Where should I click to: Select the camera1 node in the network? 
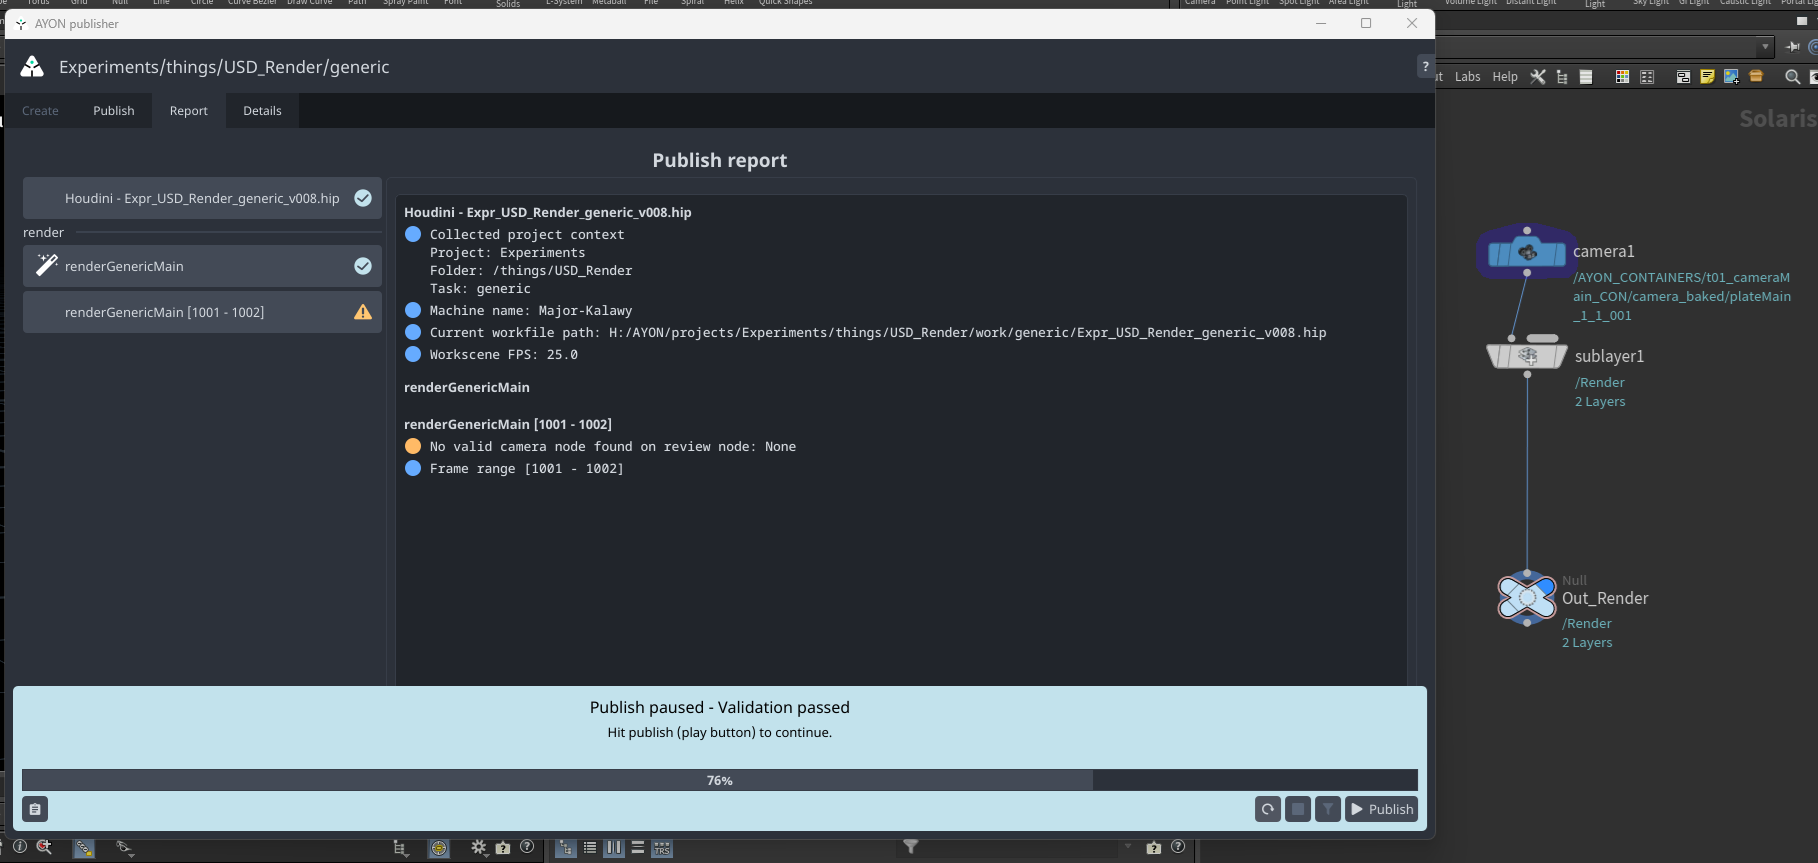click(x=1527, y=253)
